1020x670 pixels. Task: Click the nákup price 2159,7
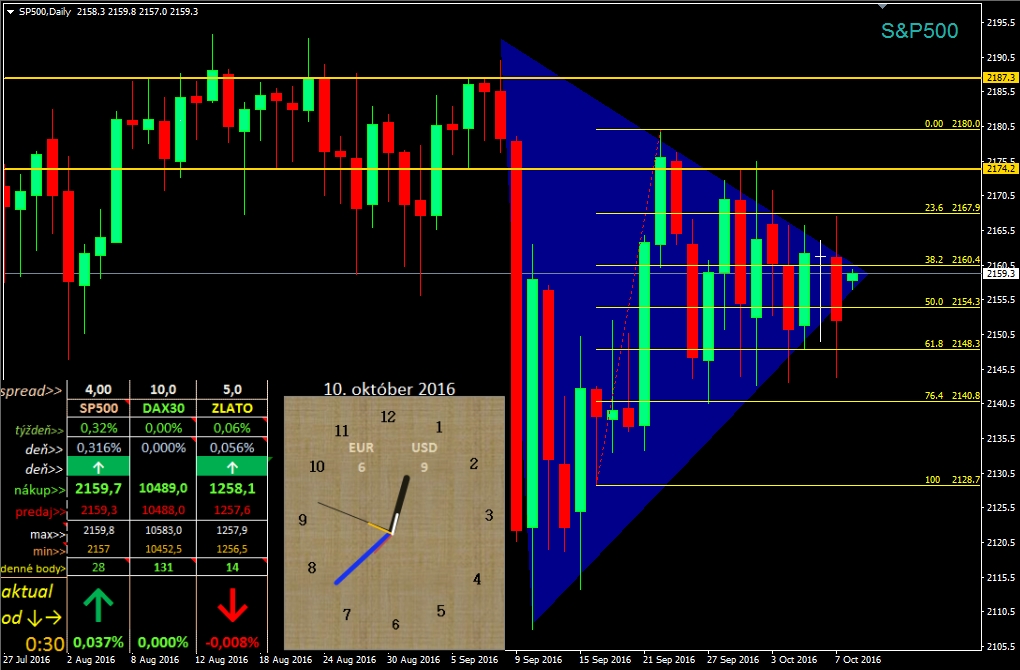[x=98, y=488]
